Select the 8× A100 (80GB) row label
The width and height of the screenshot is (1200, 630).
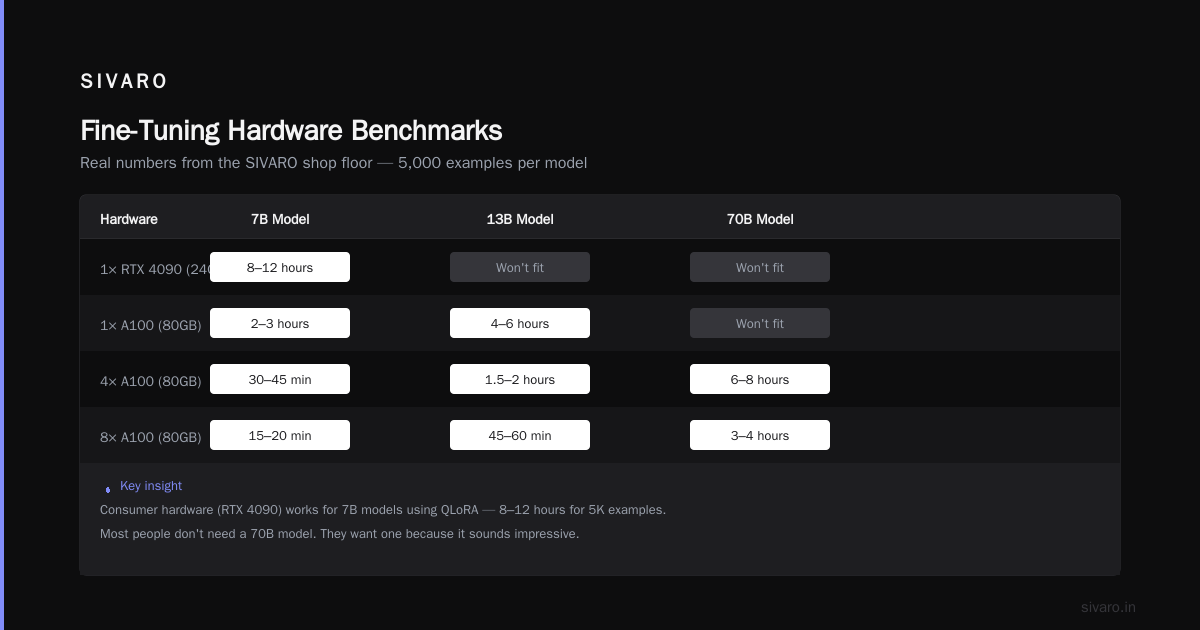coord(151,437)
